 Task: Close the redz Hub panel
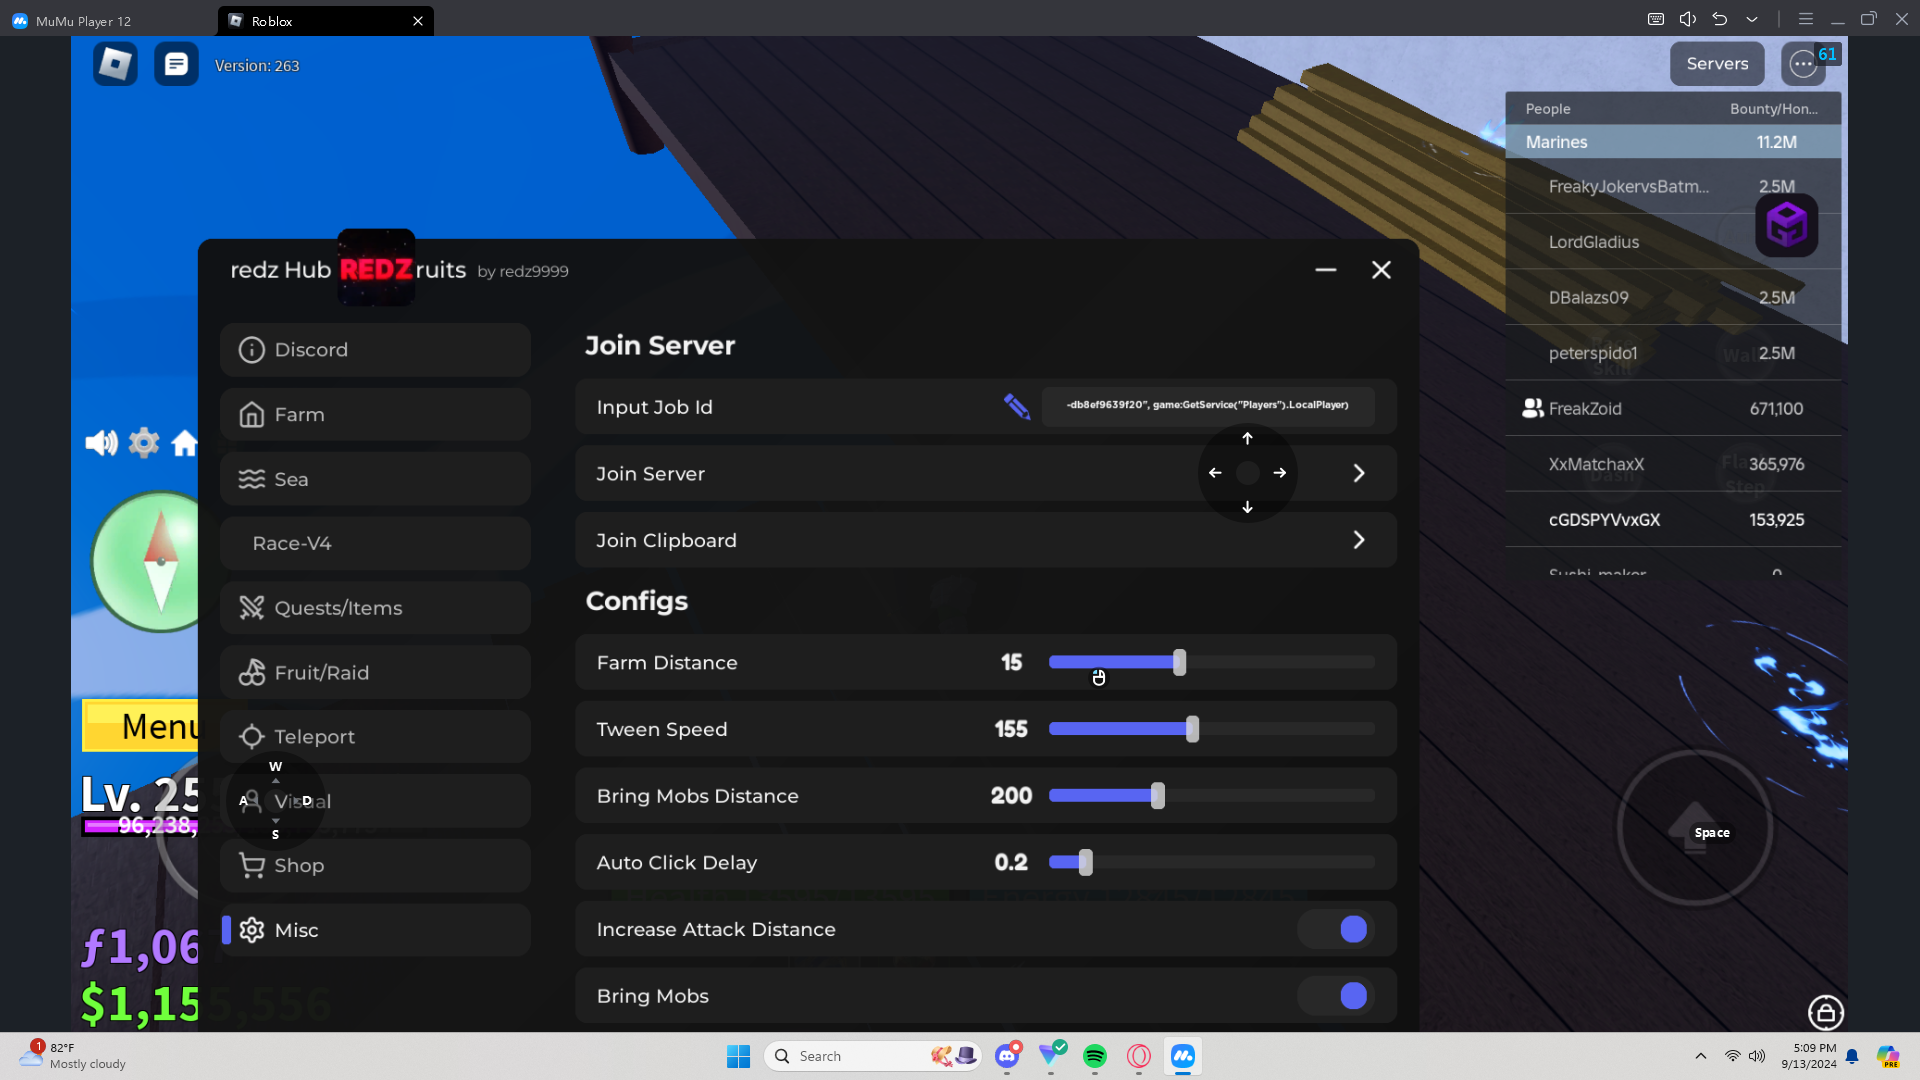1381,270
